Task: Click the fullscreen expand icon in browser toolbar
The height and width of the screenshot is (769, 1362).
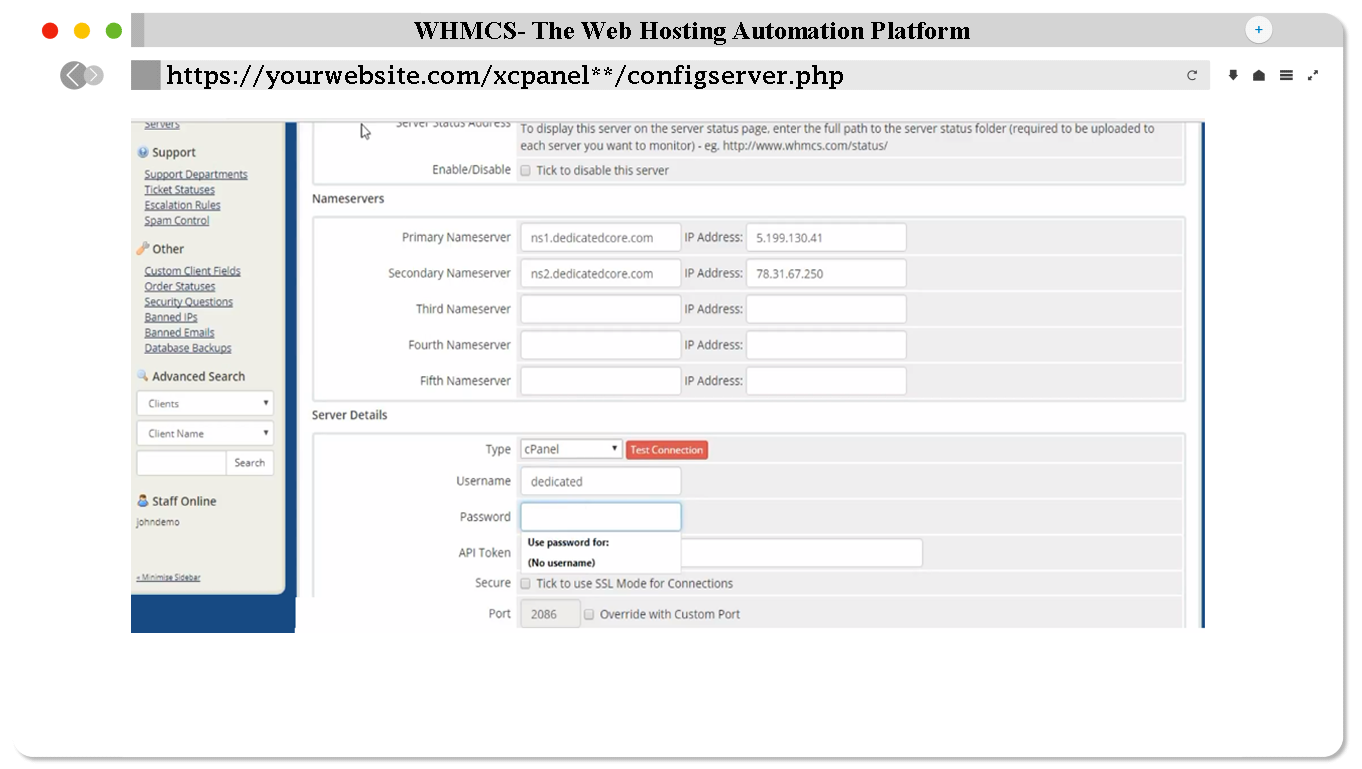Action: point(1313,75)
